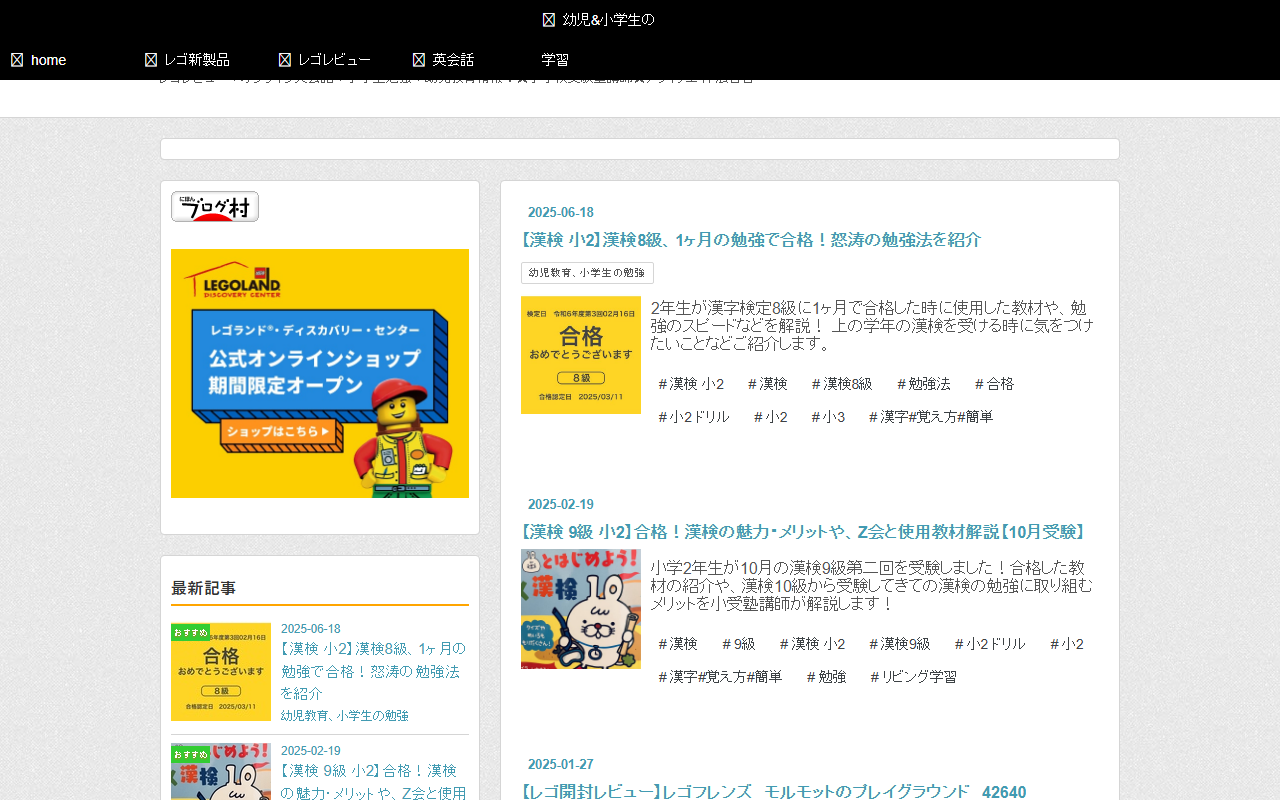Select the ＃9級 tag
Viewport: 1280px width, 800px height.
pyautogui.click(x=737, y=644)
